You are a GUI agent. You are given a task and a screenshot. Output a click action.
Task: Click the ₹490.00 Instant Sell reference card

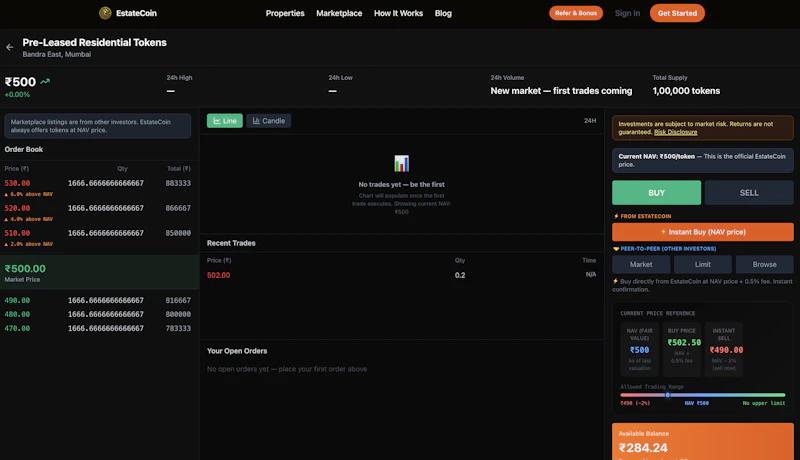(726, 349)
